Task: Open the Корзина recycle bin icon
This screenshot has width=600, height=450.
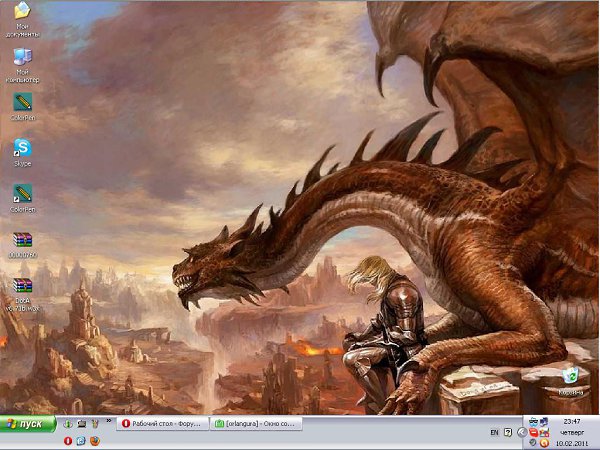Action: pyautogui.click(x=570, y=376)
